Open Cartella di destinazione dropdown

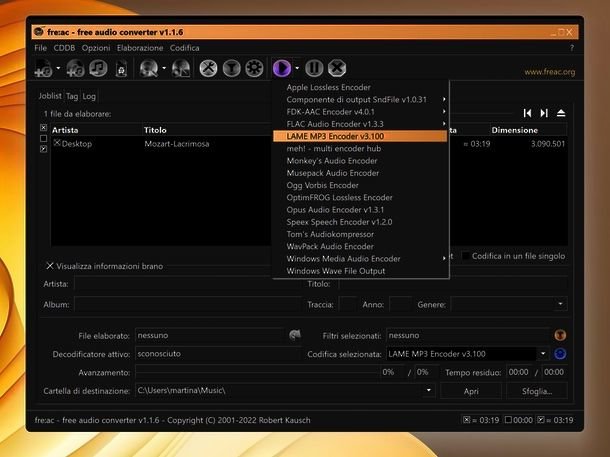point(428,390)
